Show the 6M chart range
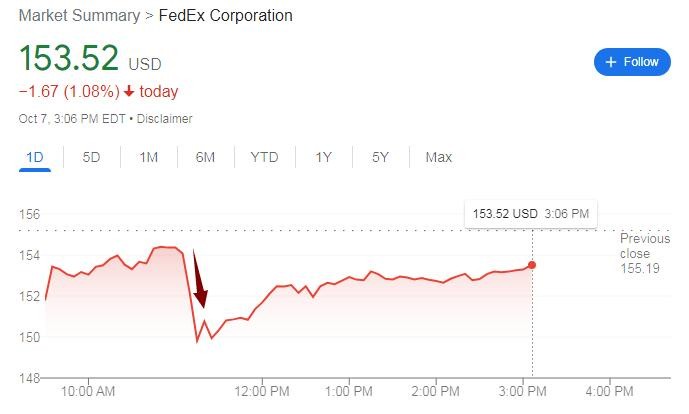The image size is (689, 414). coord(205,157)
